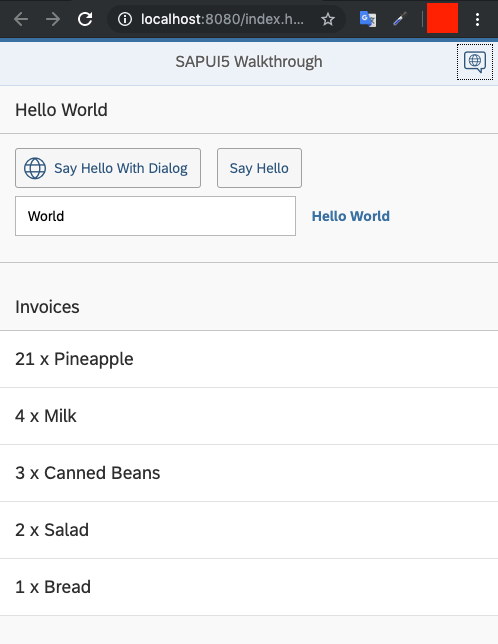Select the 2 x Salad invoice
This screenshot has width=498, height=644.
point(249,530)
